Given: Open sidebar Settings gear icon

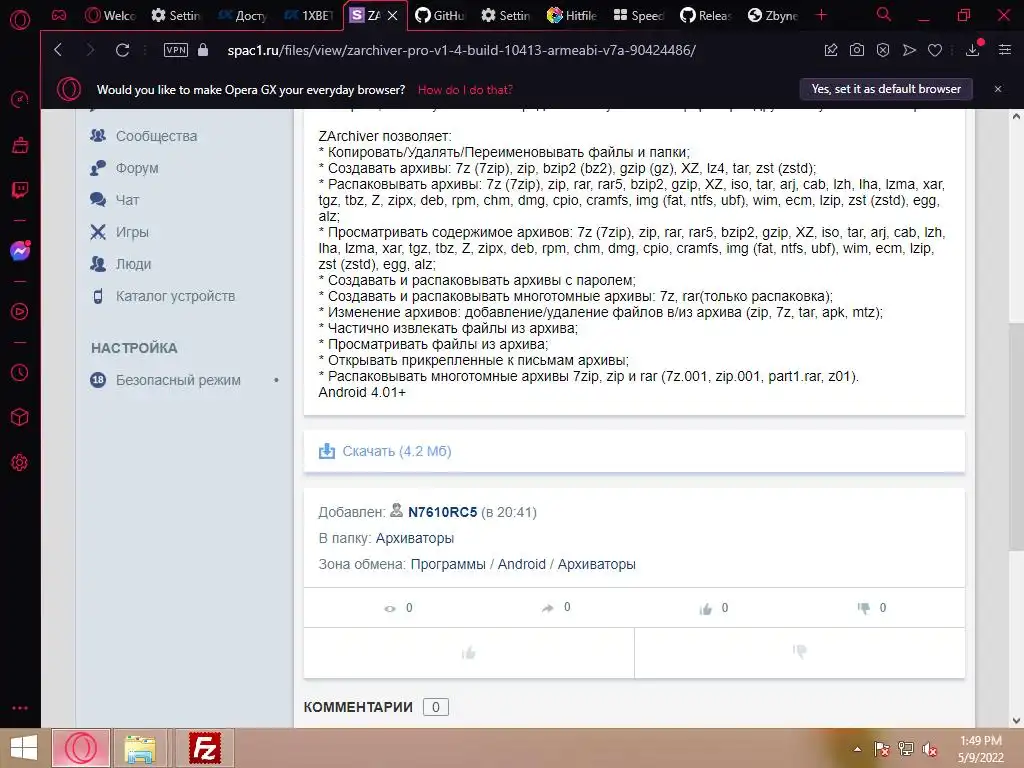Looking at the screenshot, I should (20, 463).
